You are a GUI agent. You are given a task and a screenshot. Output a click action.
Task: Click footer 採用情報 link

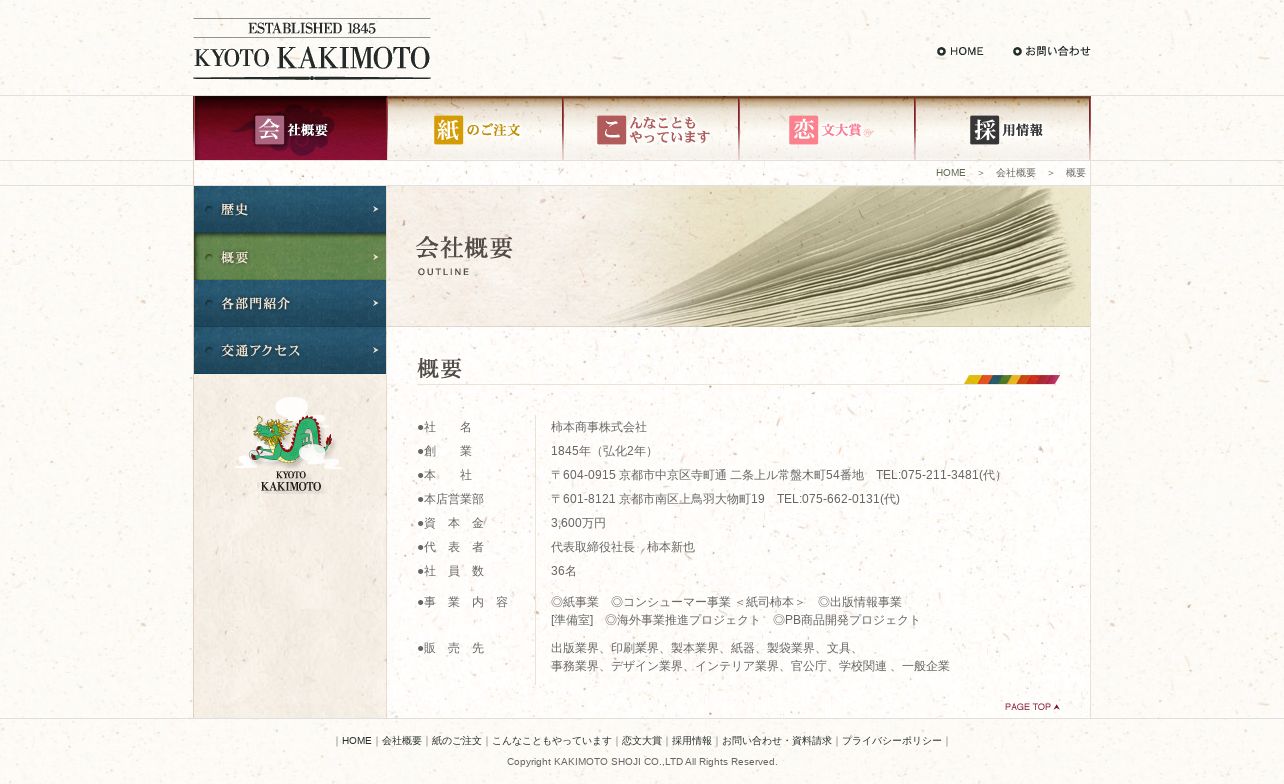[x=692, y=741]
